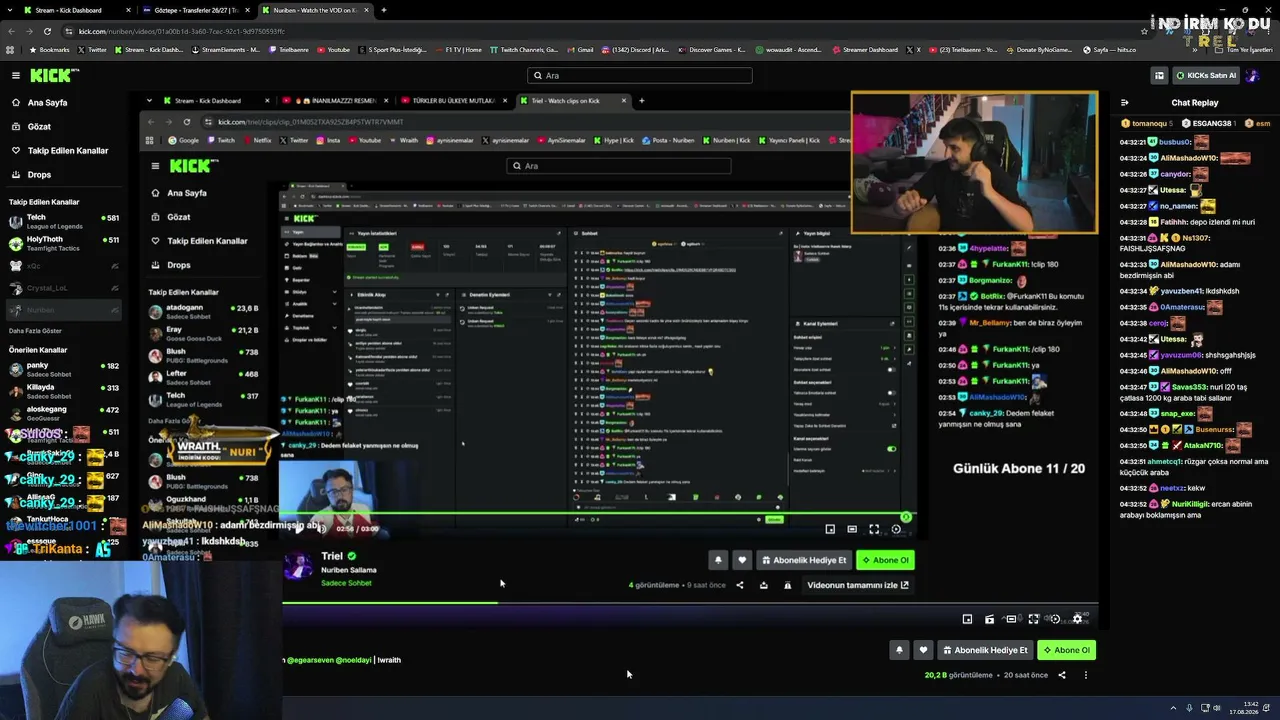Share the VOD via lower share icon

(x=1062, y=675)
